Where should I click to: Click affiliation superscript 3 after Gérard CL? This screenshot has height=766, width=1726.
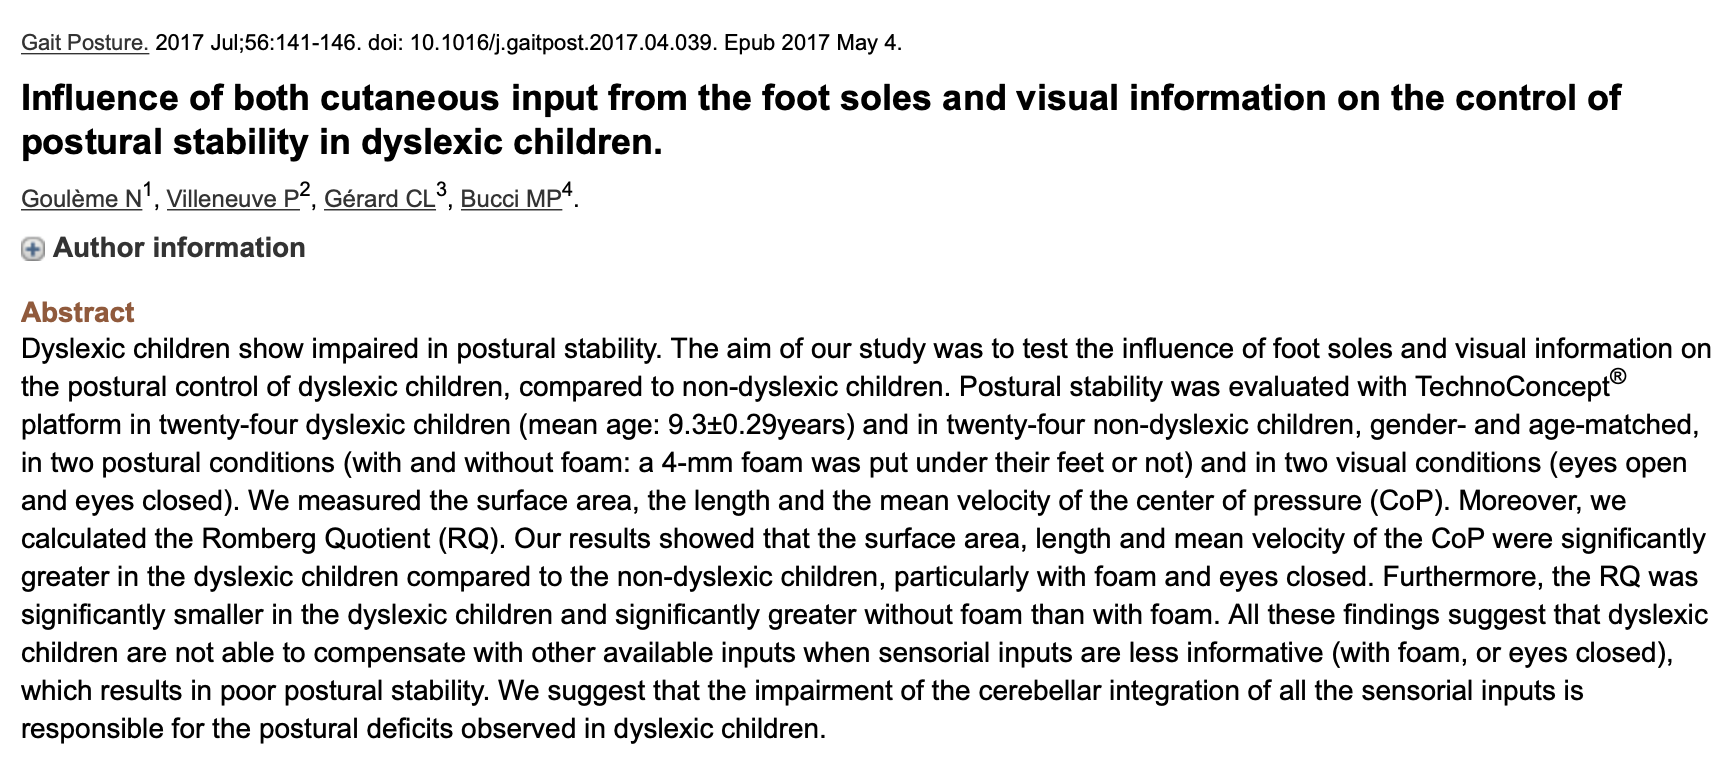(x=441, y=190)
